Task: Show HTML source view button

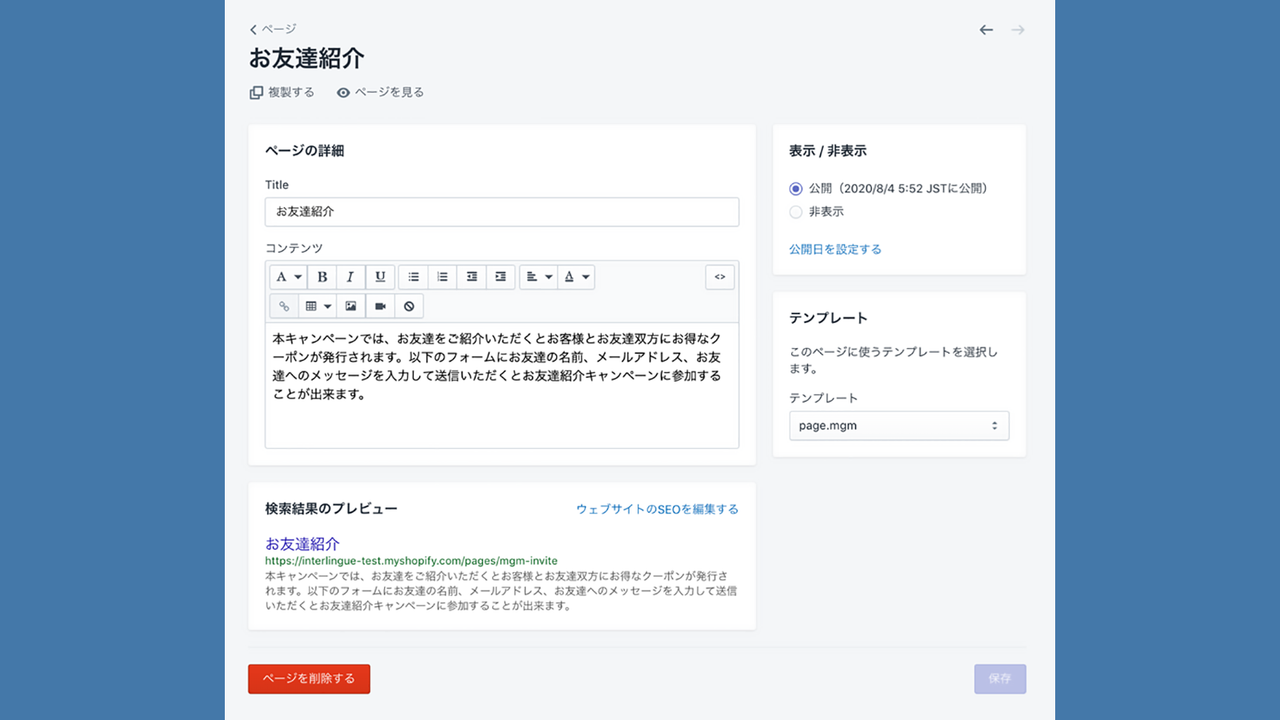Action: tap(720, 277)
